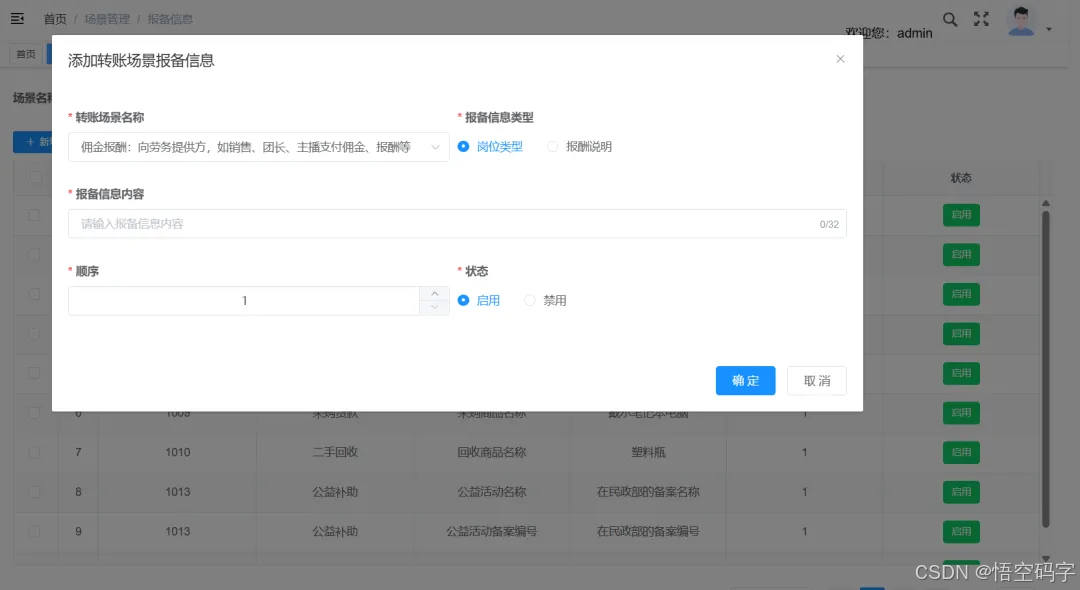Click the 状态 column header
Image resolution: width=1080 pixels, height=590 pixels.
tap(961, 178)
